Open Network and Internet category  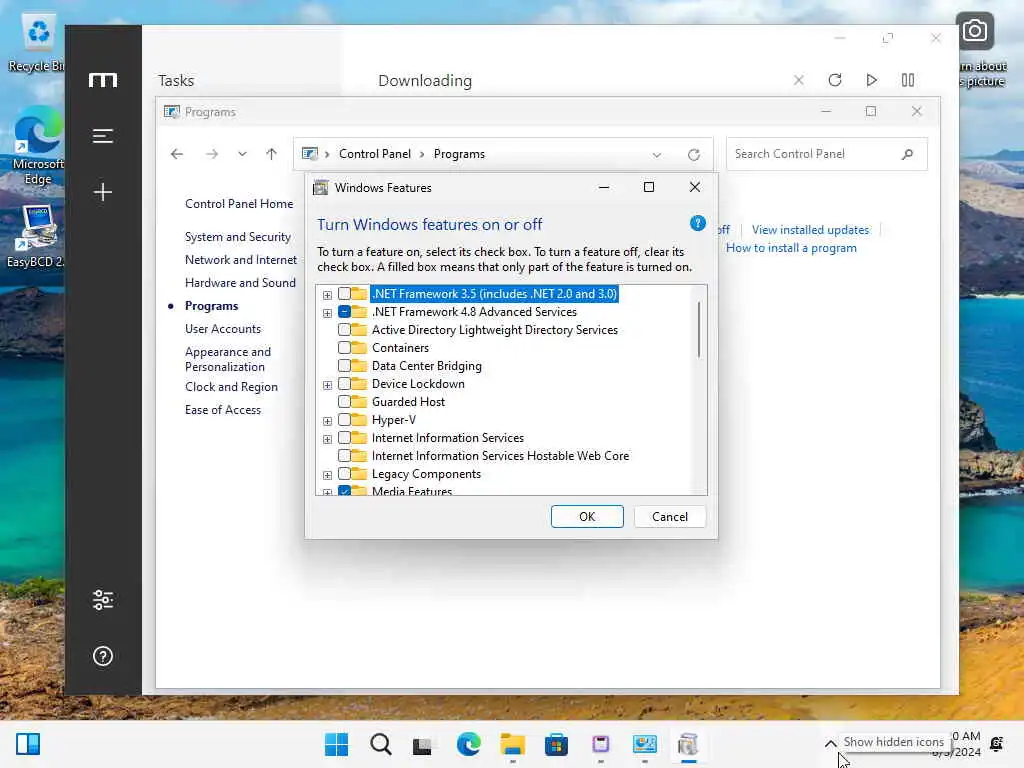[x=240, y=260]
